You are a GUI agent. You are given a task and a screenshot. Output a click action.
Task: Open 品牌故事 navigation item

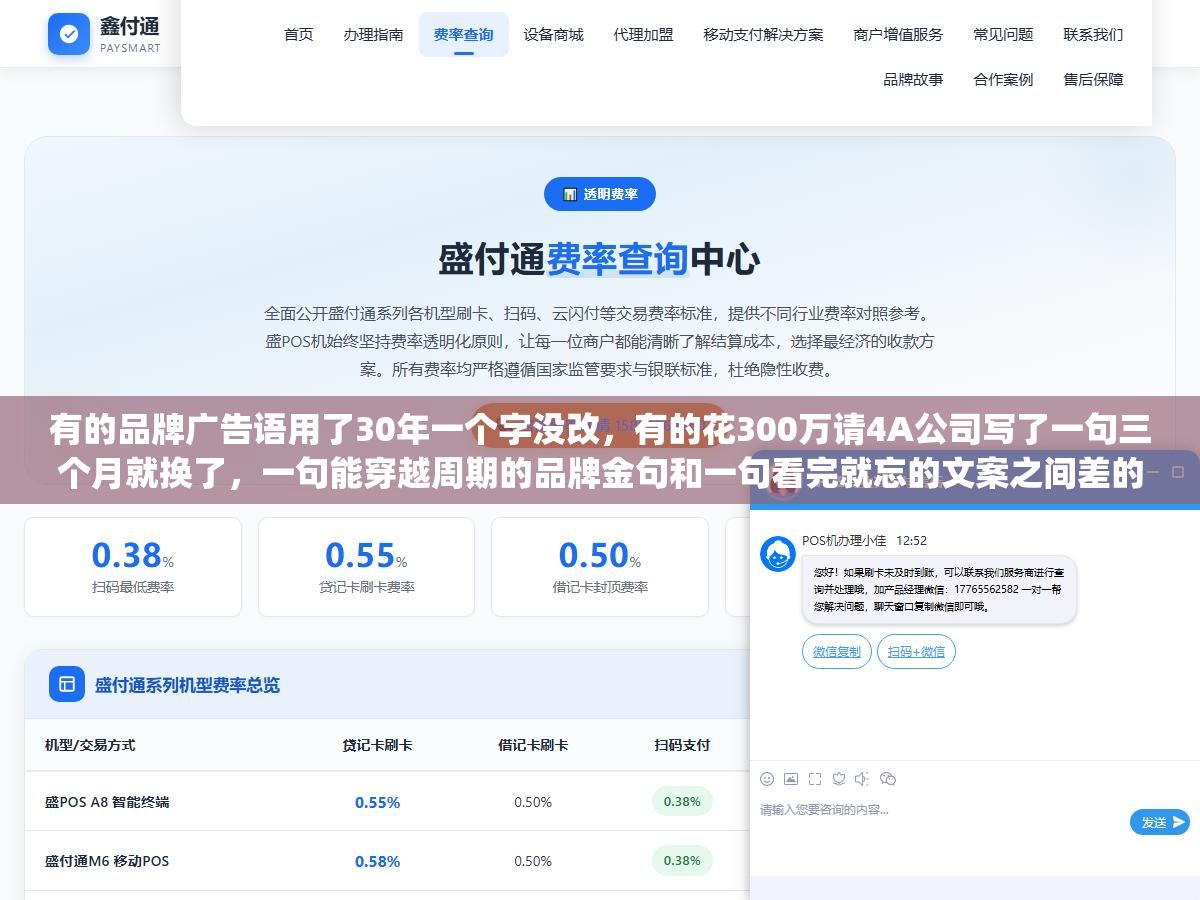coord(913,79)
